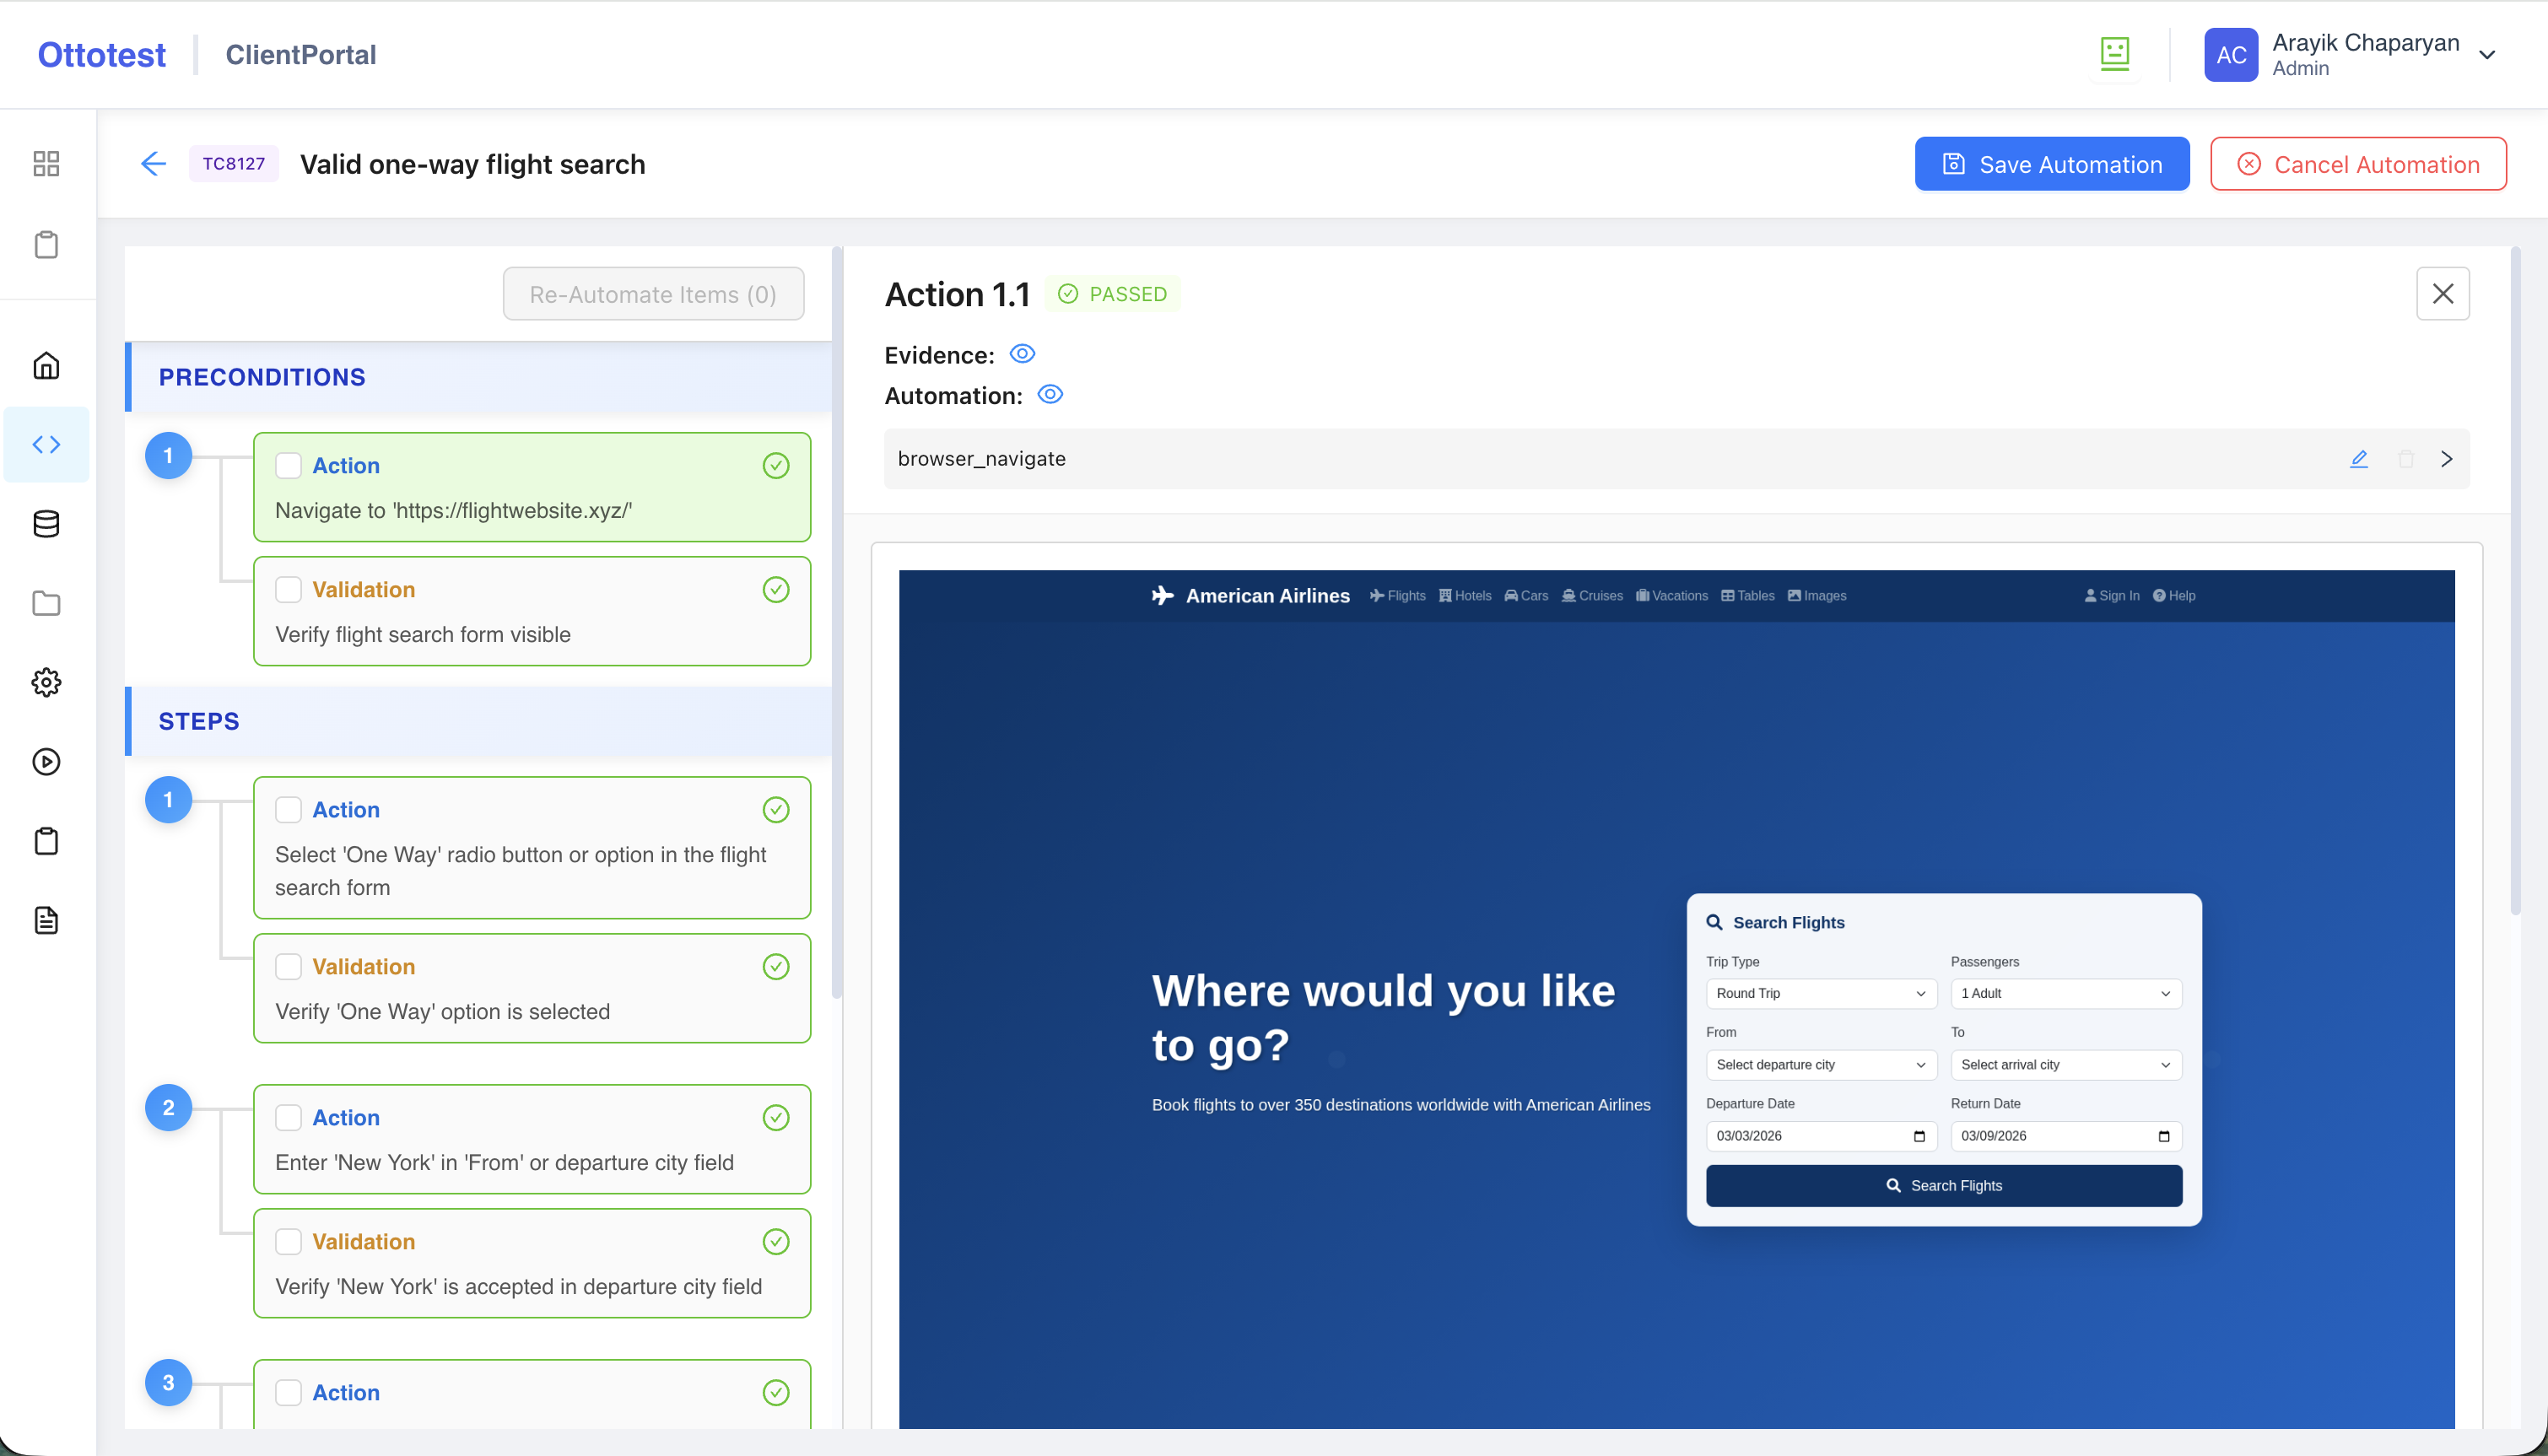Click the back arrow next to TC8127
Viewport: 2548px width, 1456px height.
(x=153, y=164)
